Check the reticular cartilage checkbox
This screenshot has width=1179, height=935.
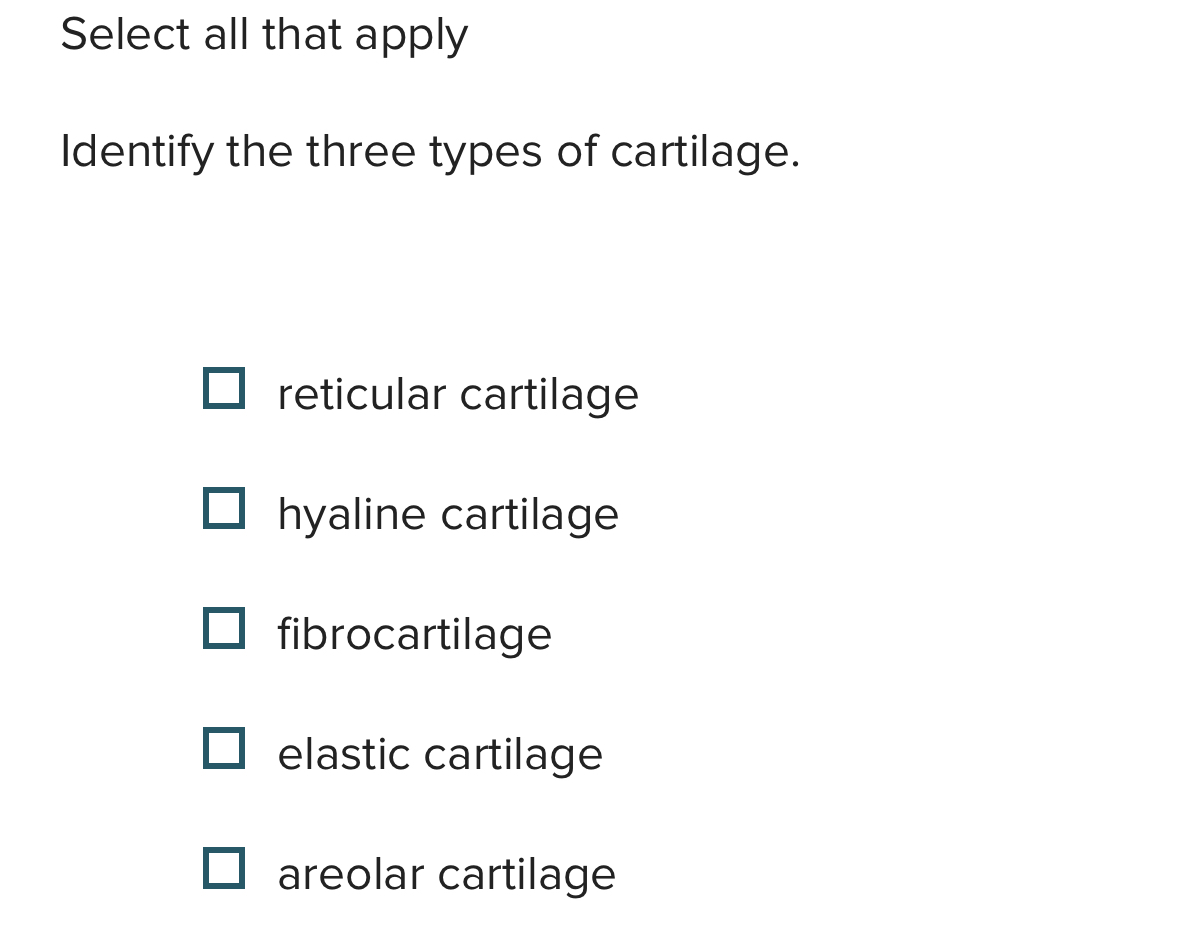click(x=225, y=389)
